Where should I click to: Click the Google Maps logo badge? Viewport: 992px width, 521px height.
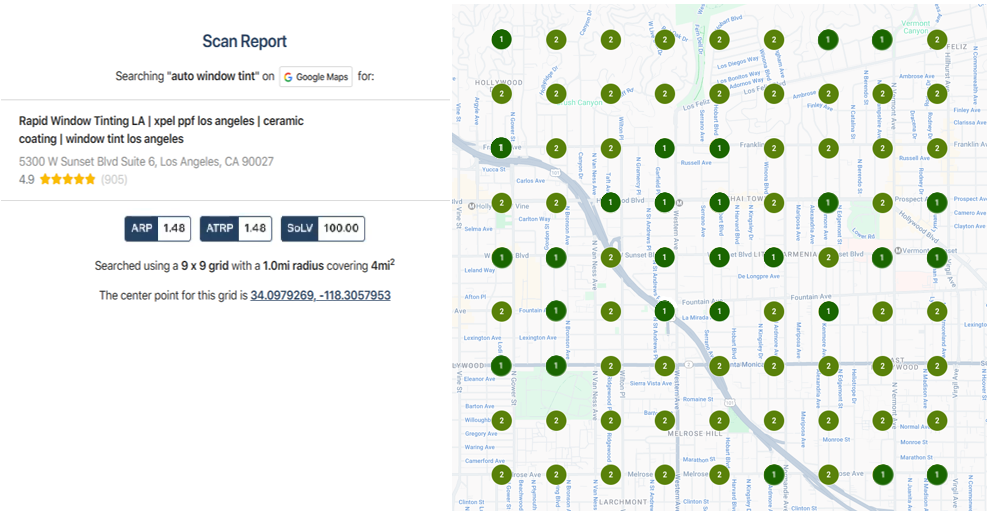point(316,77)
